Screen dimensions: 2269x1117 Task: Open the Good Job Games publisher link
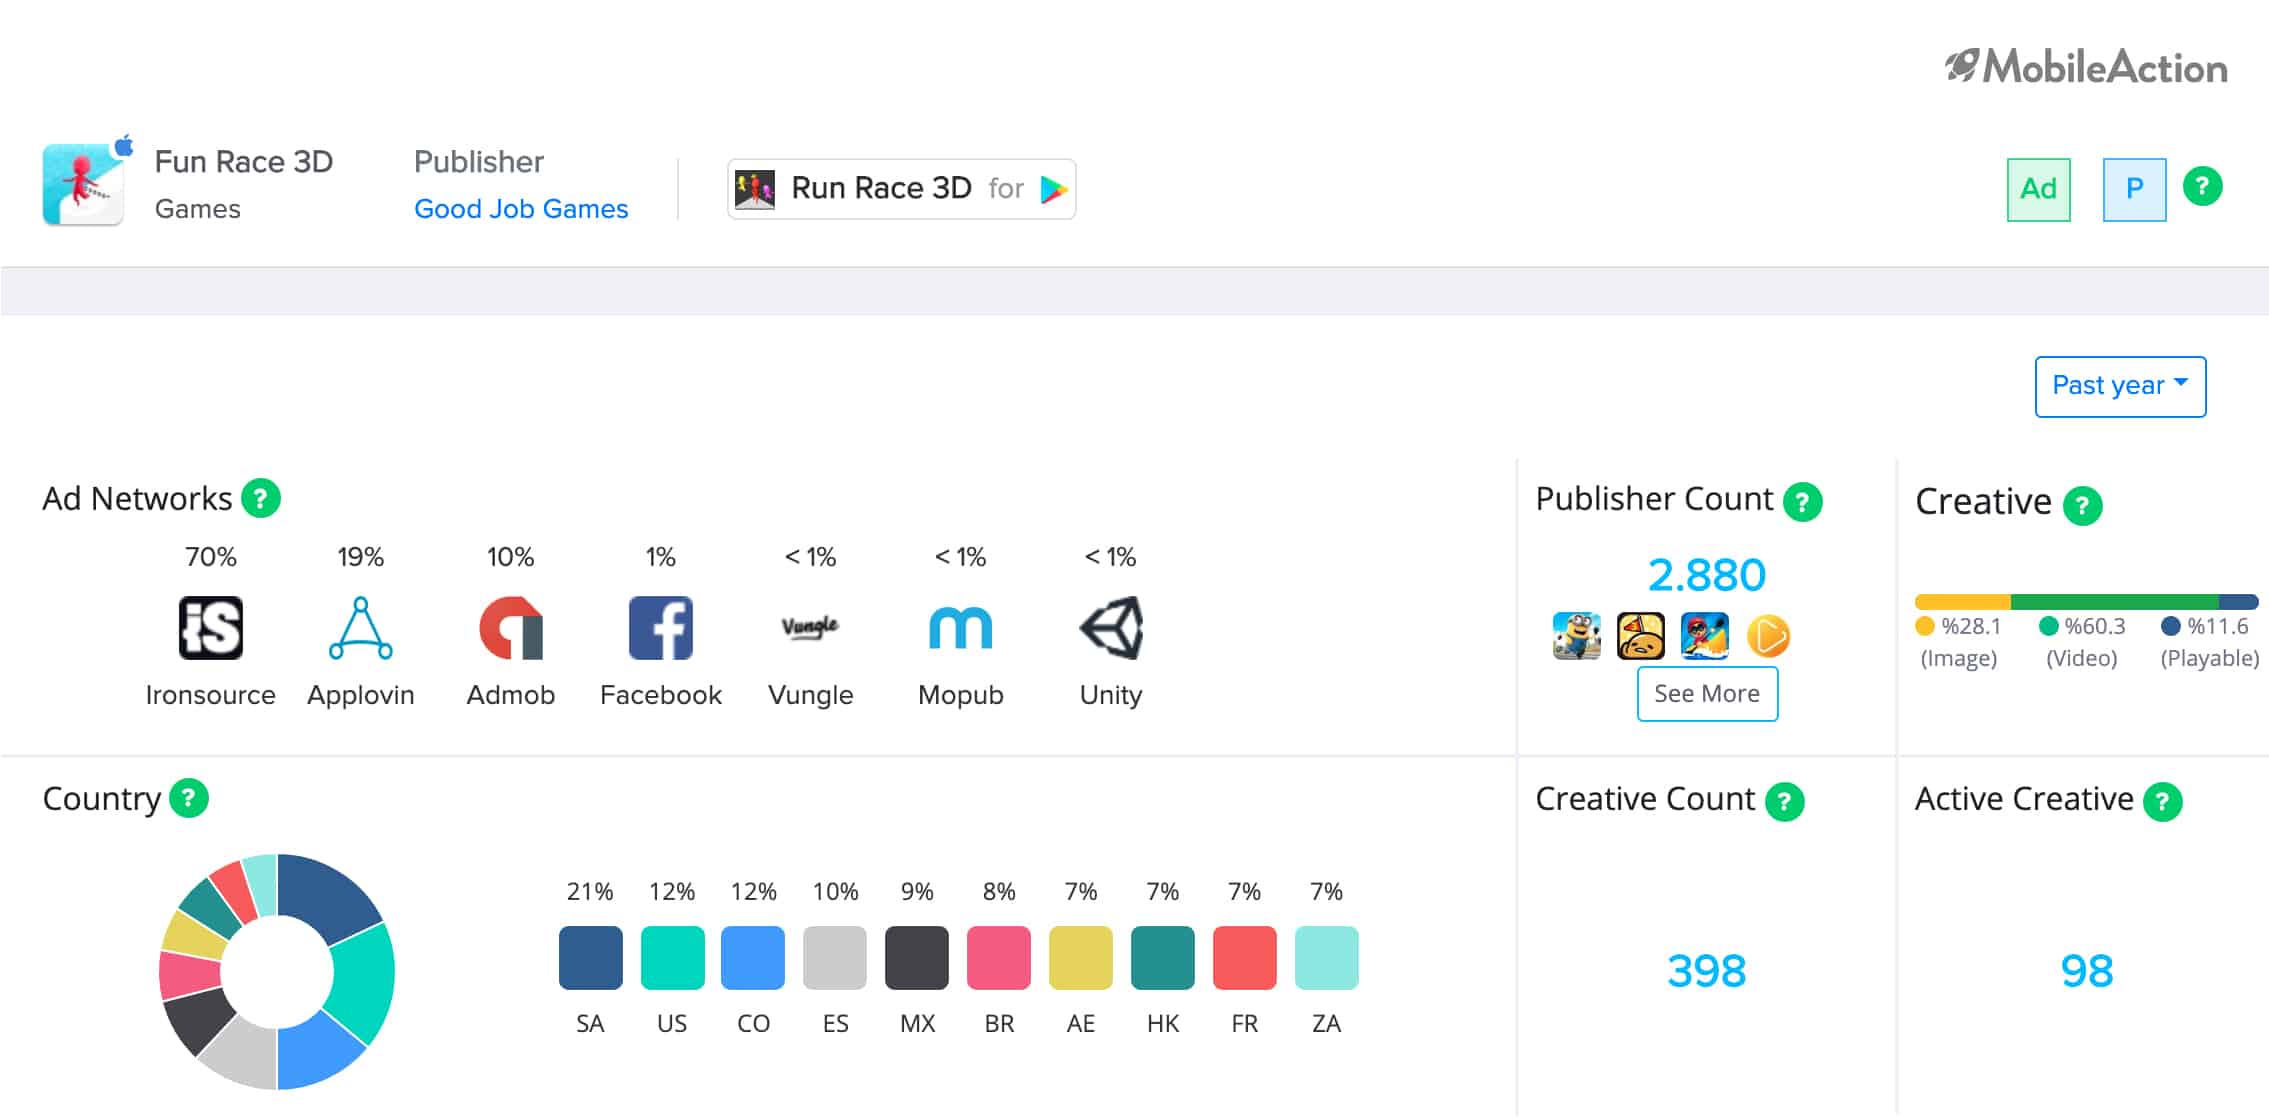521,209
